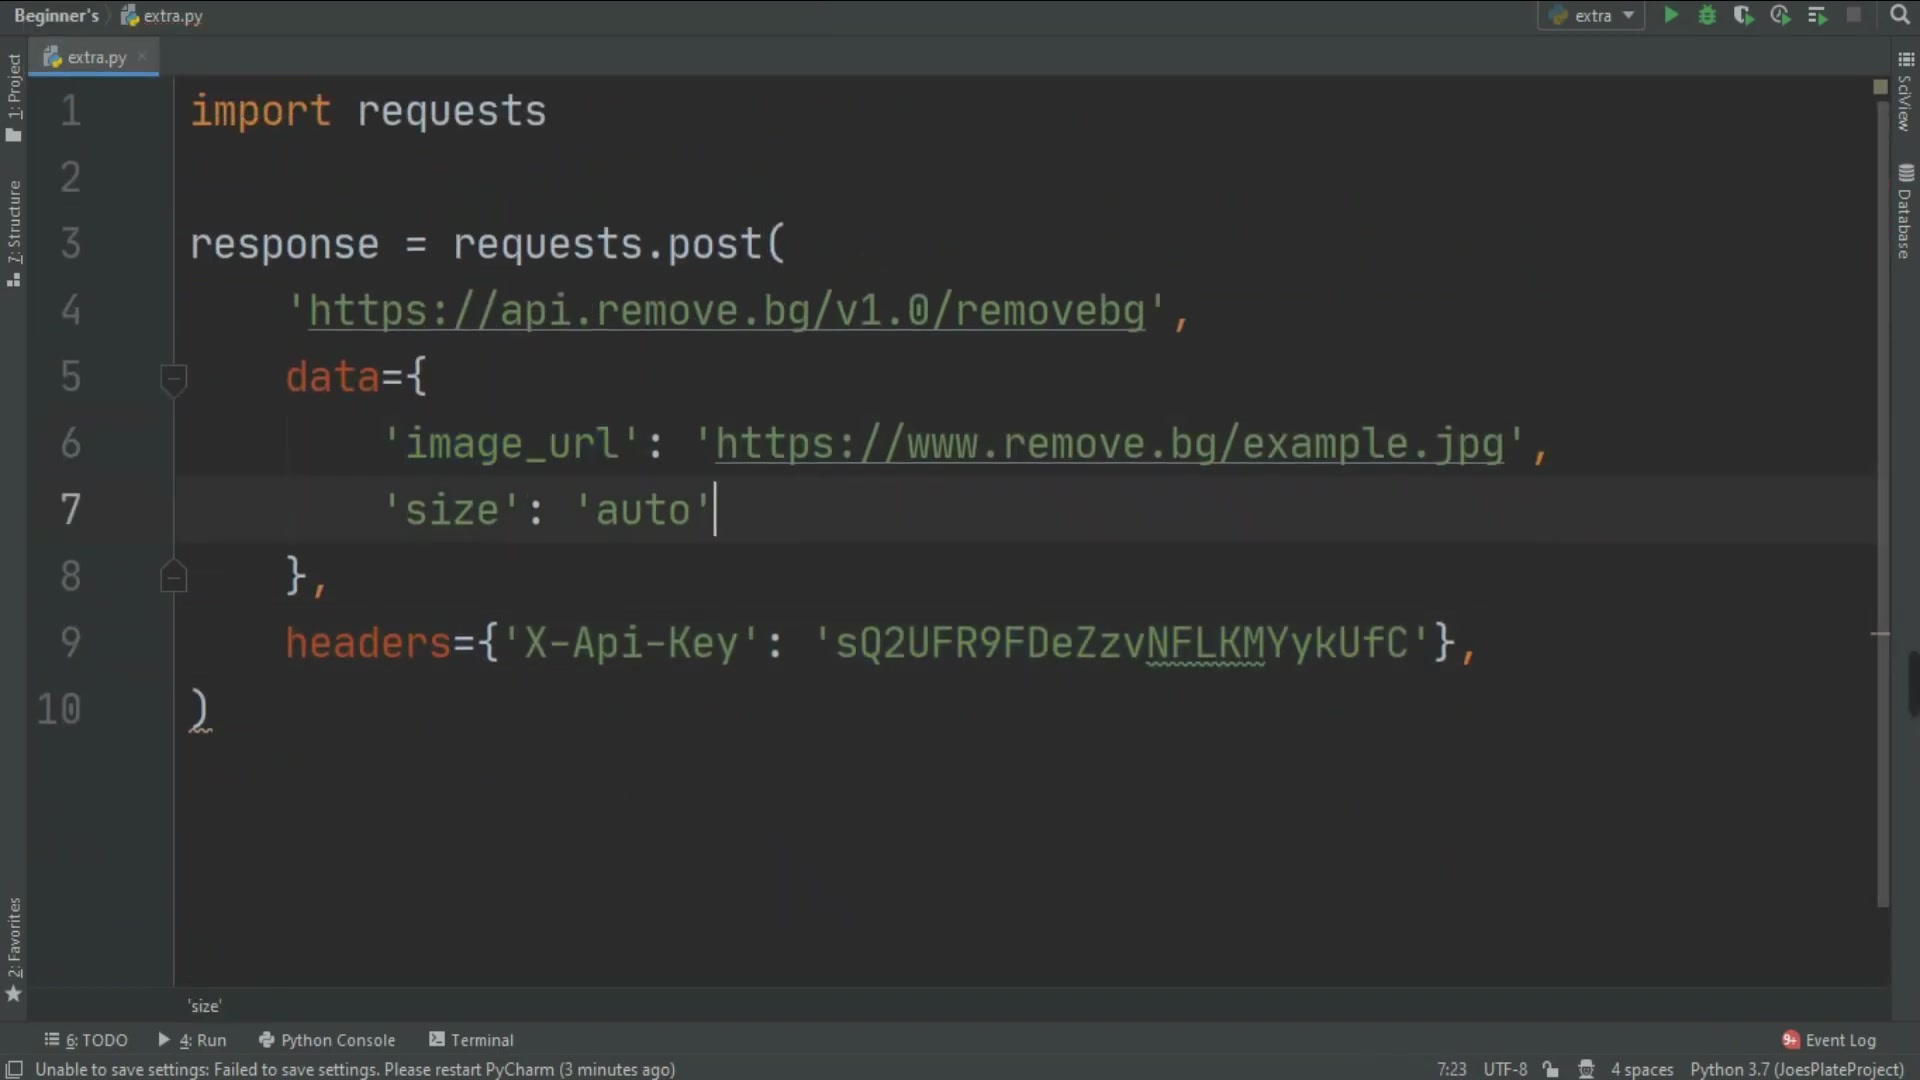Click the example.jpg image URL string
1920x1080 pixels.
[1109, 443]
